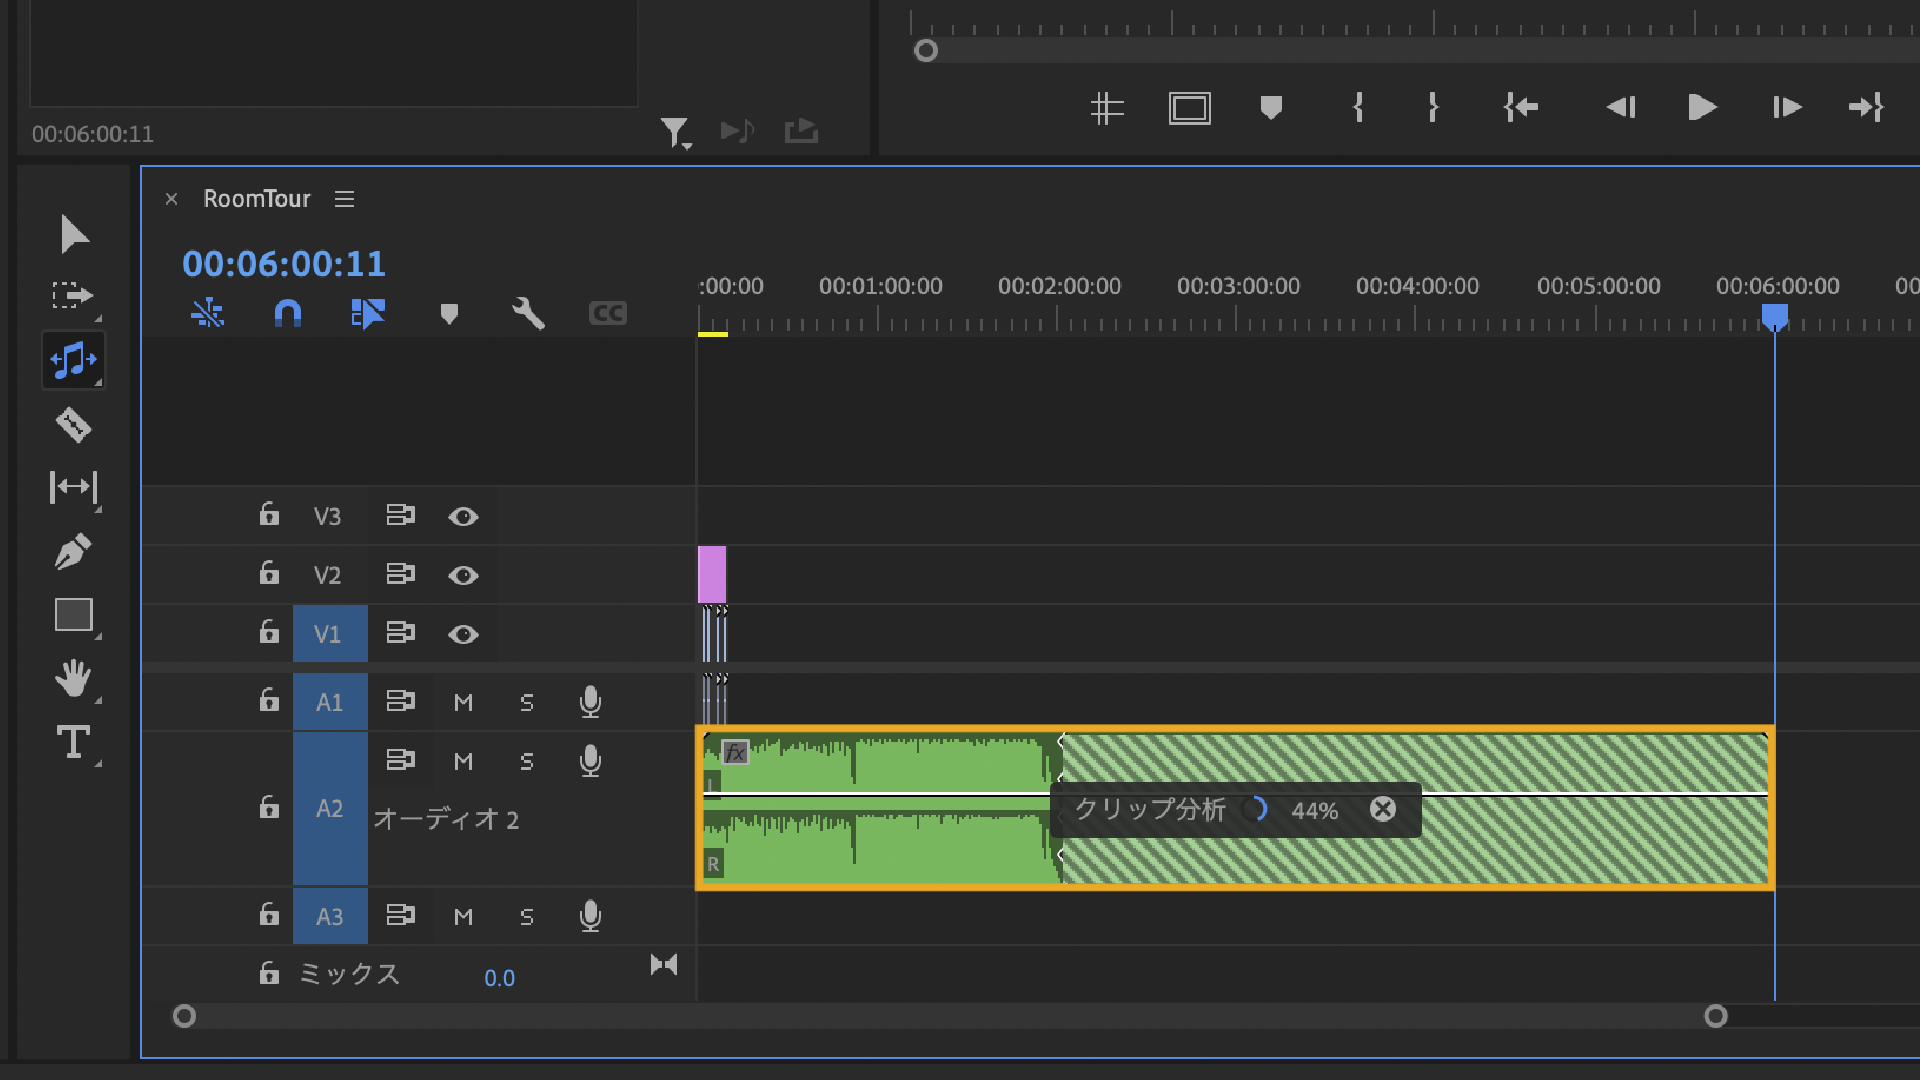The image size is (1920, 1080).
Task: Toggle V2 track output eye
Action: click(463, 575)
